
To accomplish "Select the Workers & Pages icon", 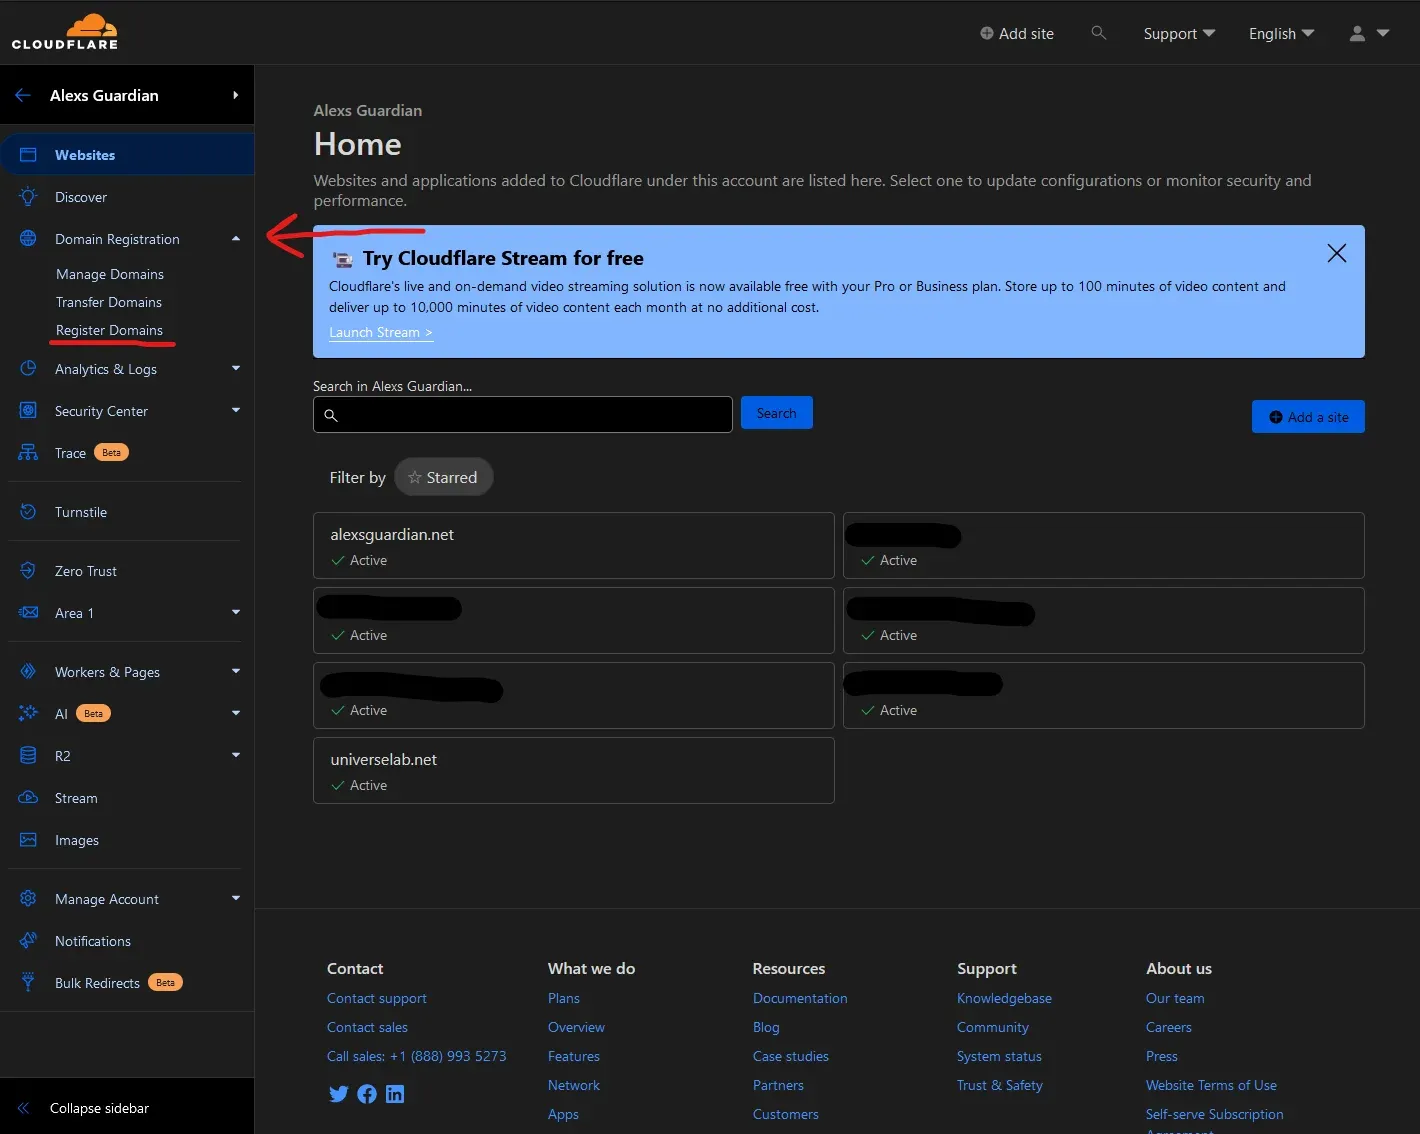I will 27,671.
